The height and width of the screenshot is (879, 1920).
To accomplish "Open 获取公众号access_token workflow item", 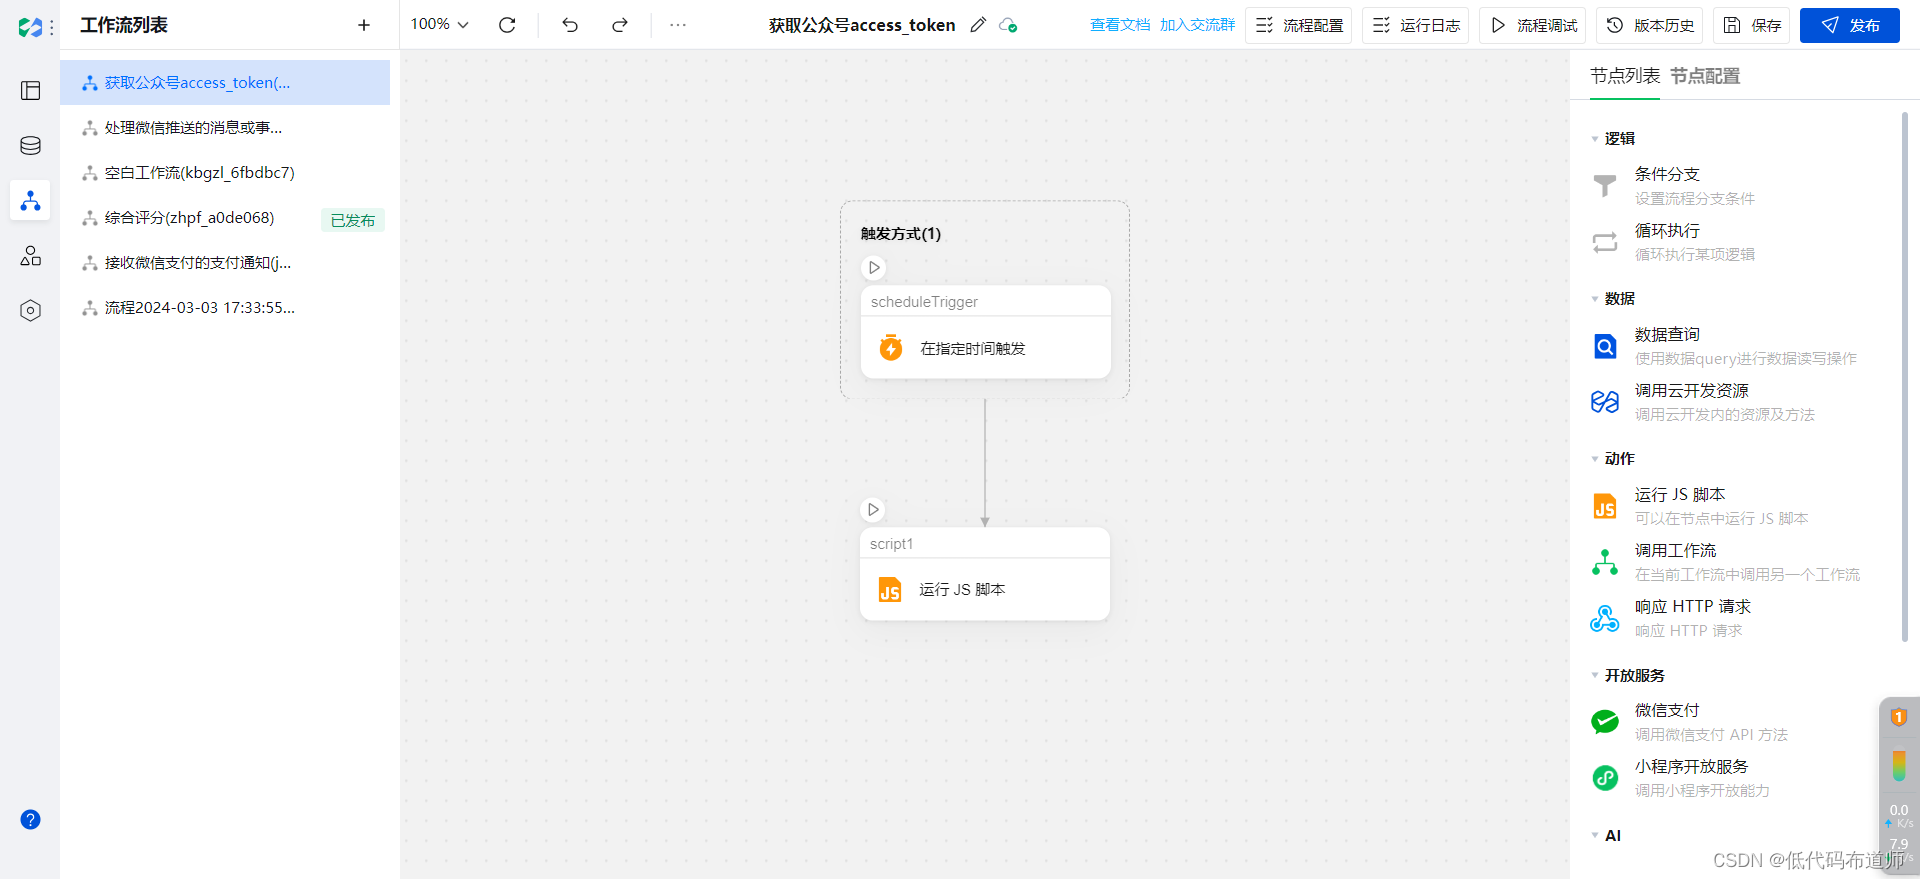I will (225, 83).
